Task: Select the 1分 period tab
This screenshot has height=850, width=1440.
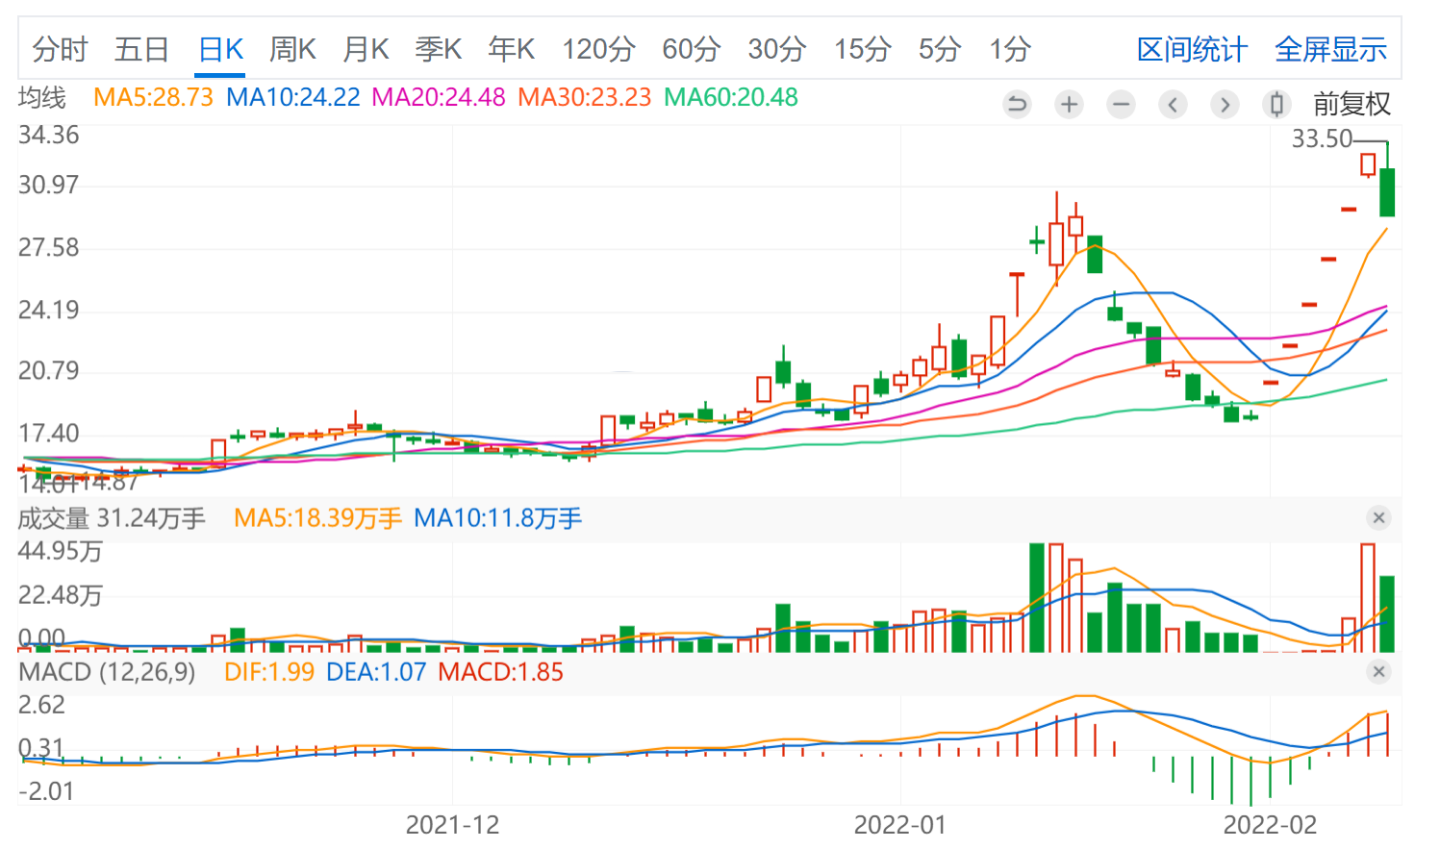Action: pos(1010,49)
